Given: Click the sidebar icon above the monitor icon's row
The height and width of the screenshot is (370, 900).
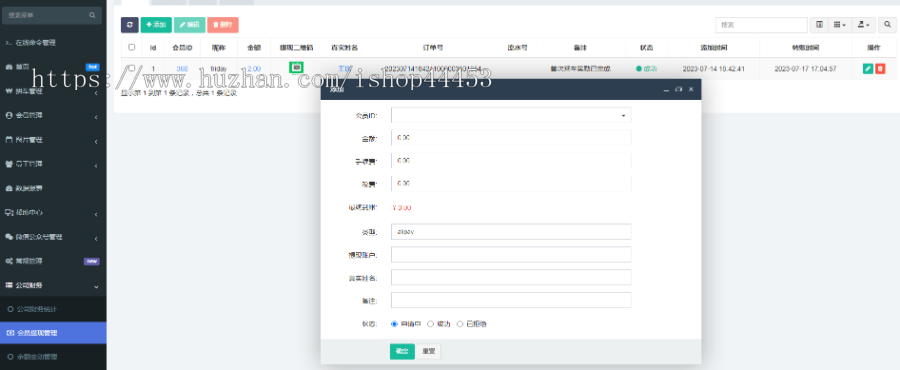Looking at the screenshot, I should coord(9,188).
